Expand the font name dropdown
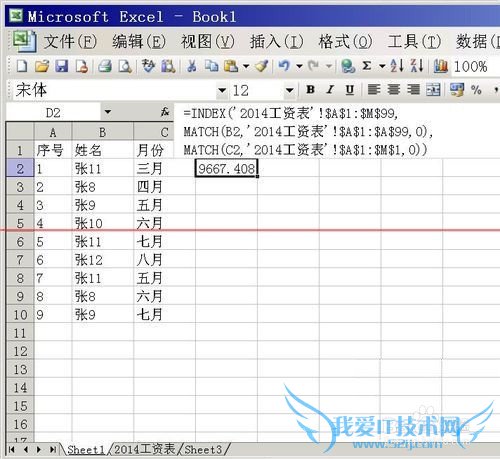Screen dimensions: 500x459 [222, 90]
